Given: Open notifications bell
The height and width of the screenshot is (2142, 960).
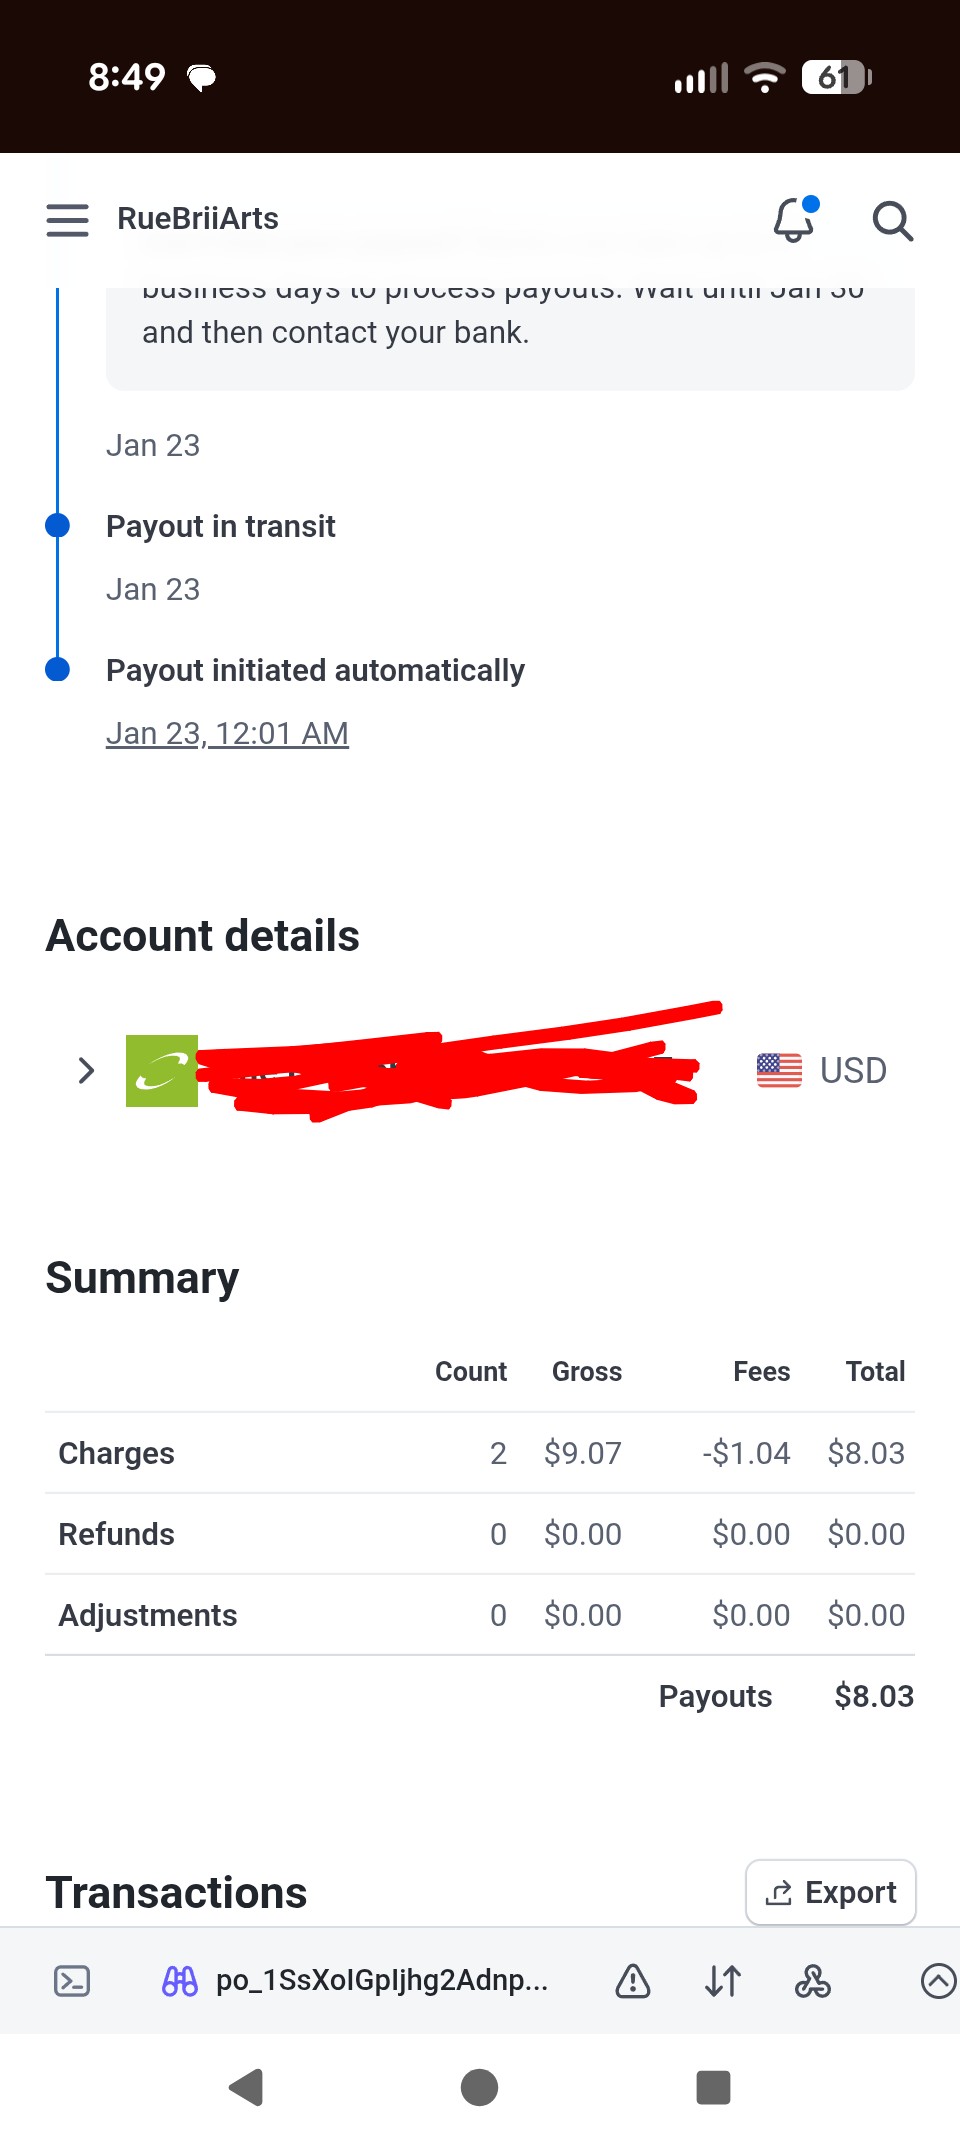Looking at the screenshot, I should click(794, 220).
